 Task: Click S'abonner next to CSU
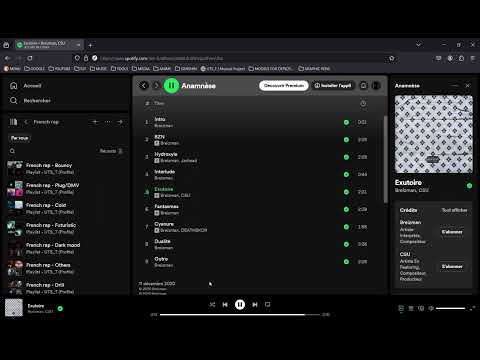tap(452, 266)
